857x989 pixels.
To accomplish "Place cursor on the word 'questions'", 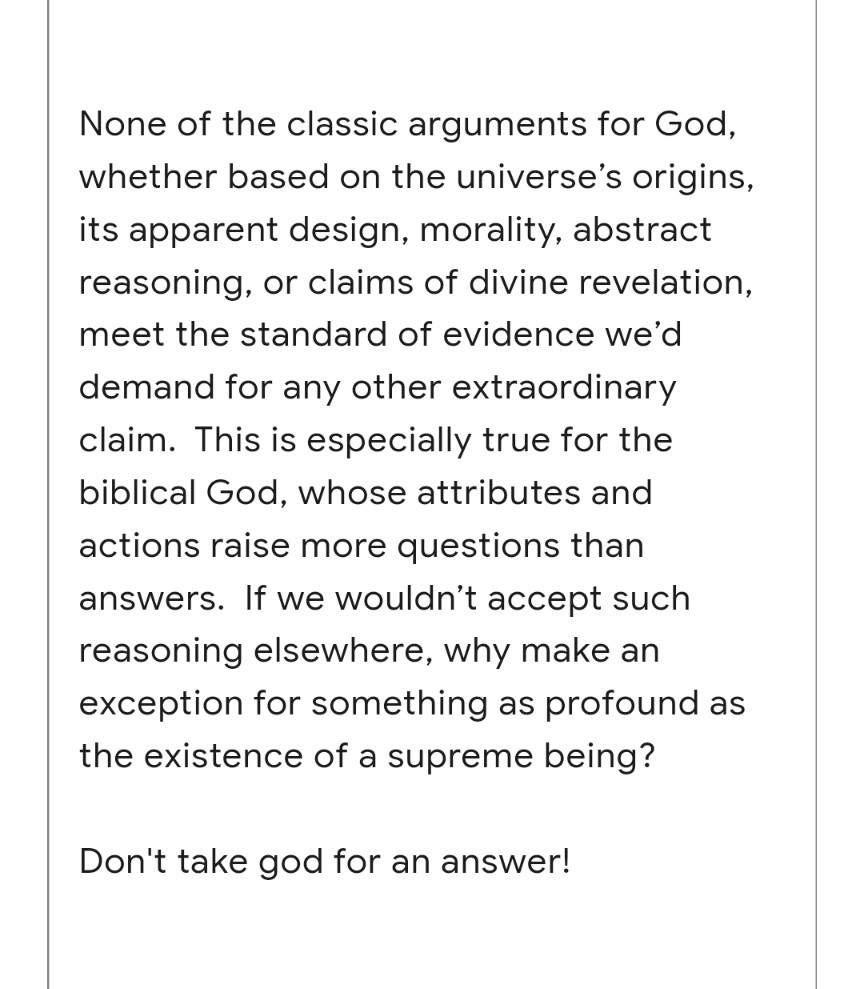I will 476,546.
